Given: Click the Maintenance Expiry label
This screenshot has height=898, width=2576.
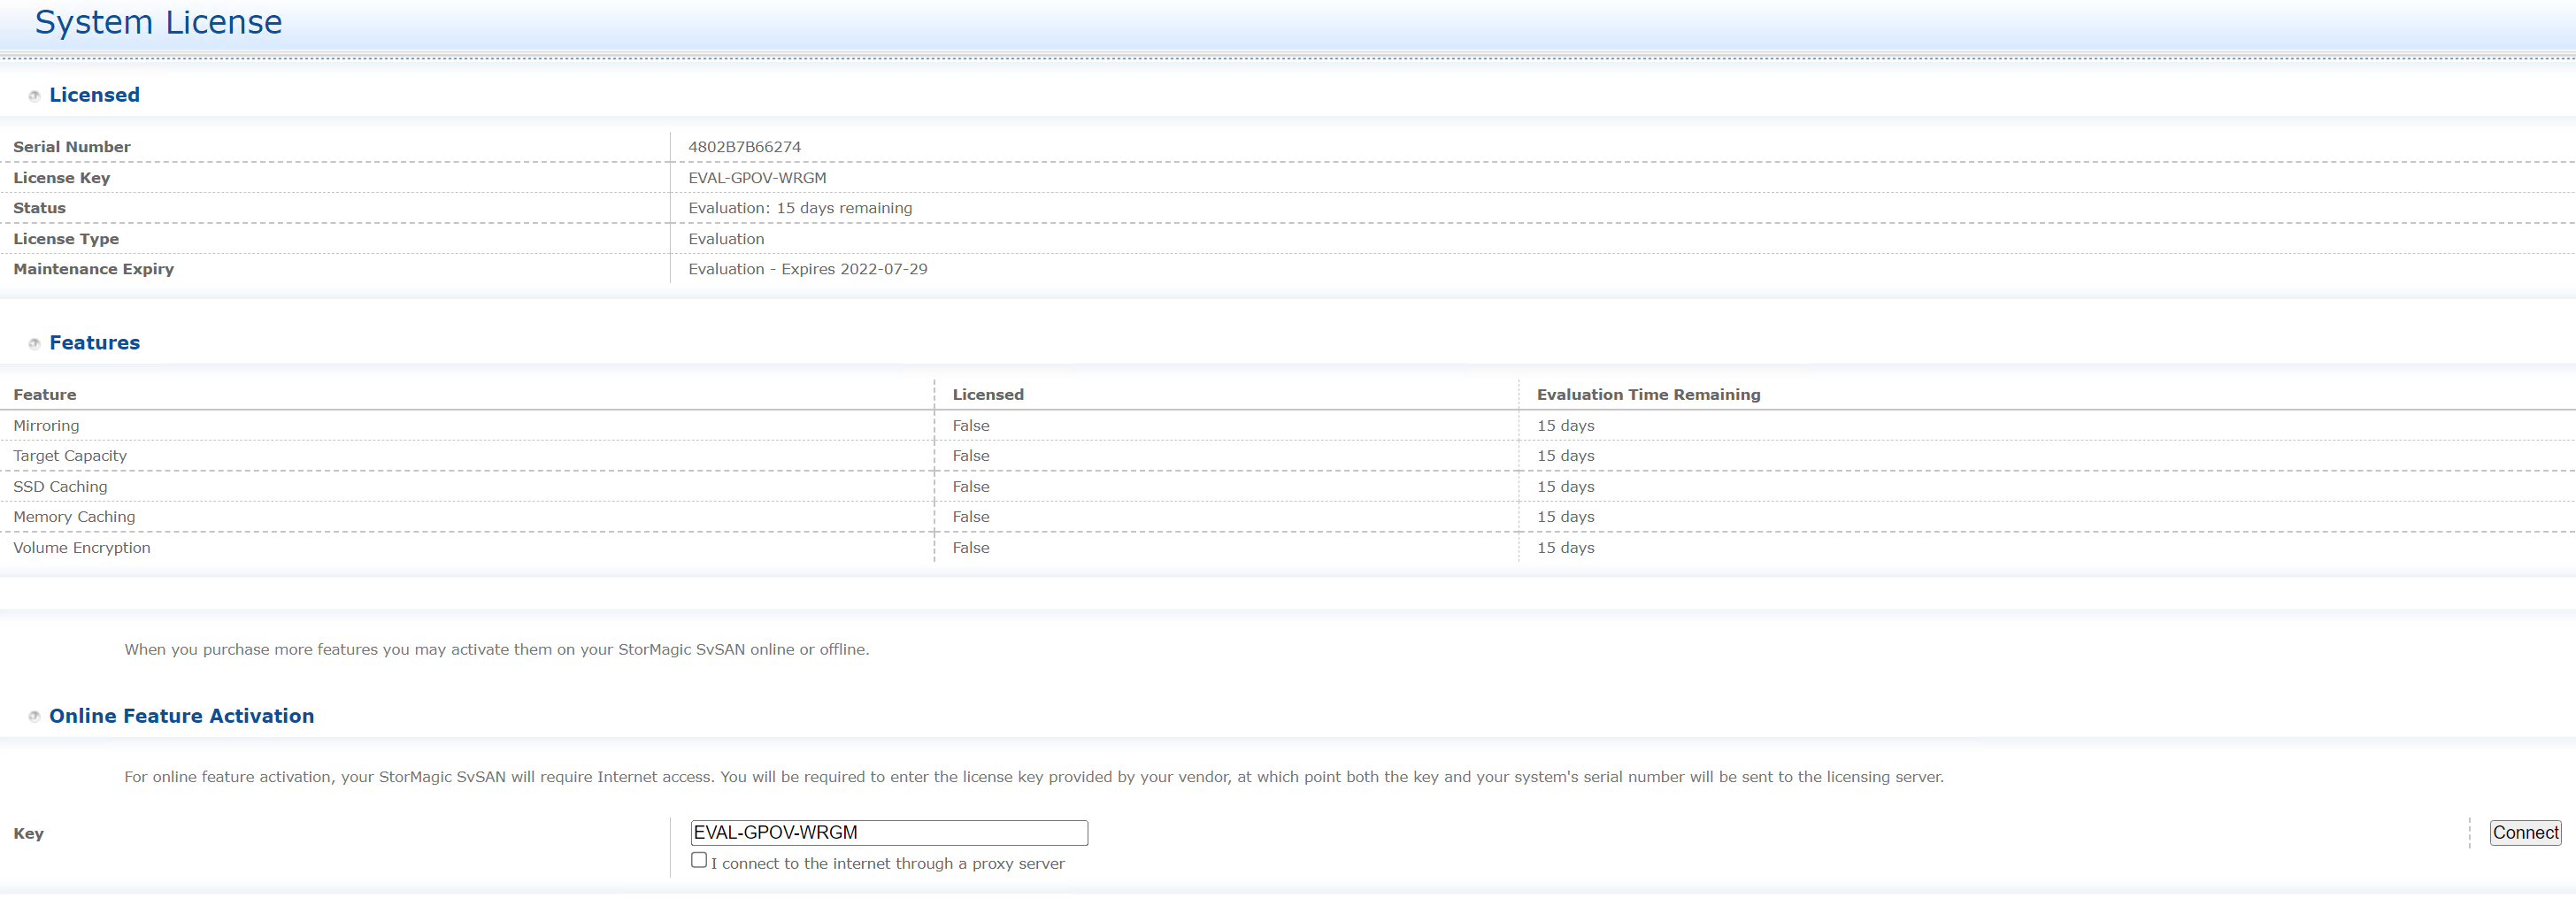Looking at the screenshot, I should pyautogui.click(x=93, y=269).
